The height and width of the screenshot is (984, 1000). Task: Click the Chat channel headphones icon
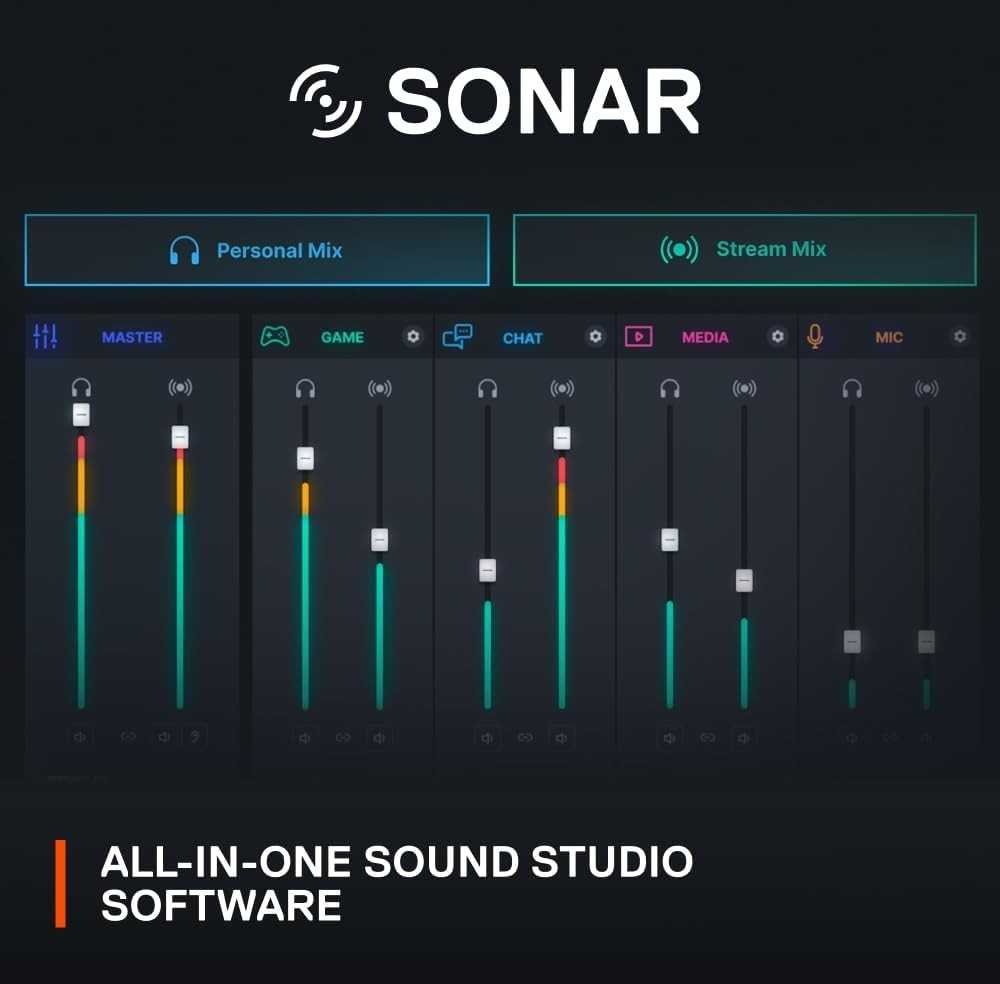coord(487,388)
